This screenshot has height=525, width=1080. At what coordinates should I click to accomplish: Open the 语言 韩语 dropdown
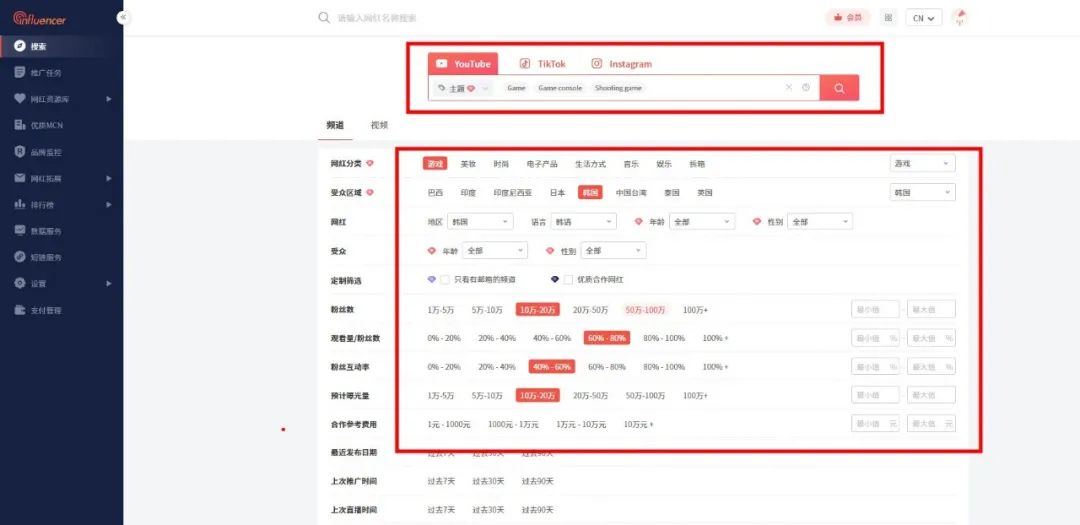click(x=583, y=222)
